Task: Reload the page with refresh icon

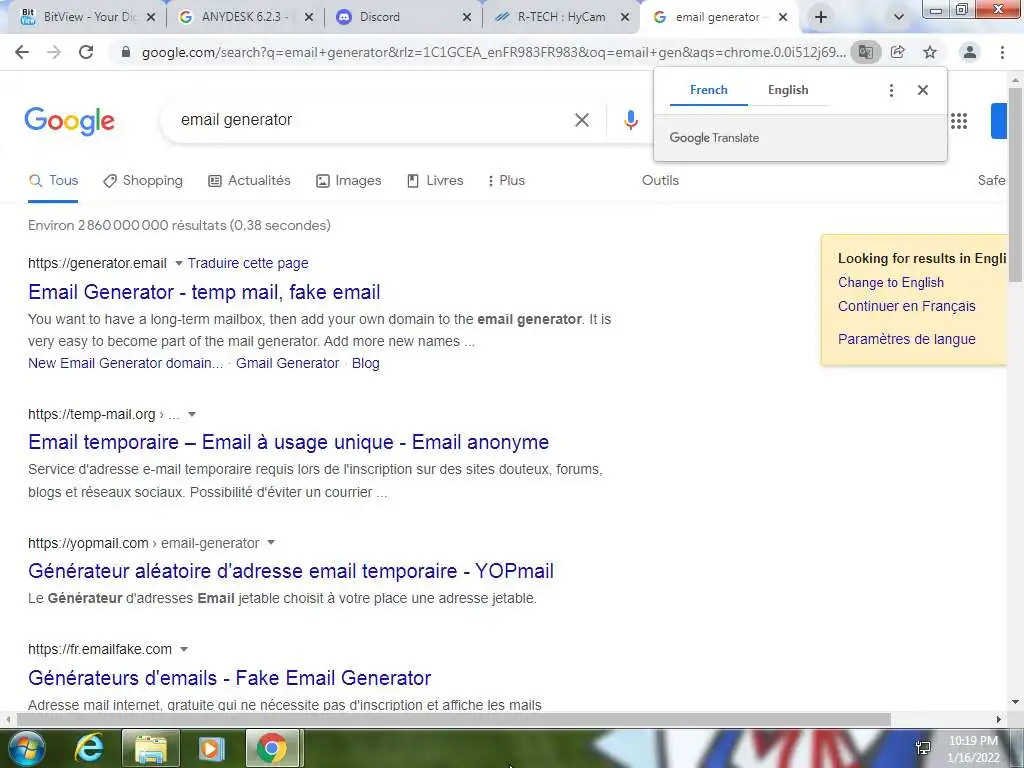Action: point(86,52)
